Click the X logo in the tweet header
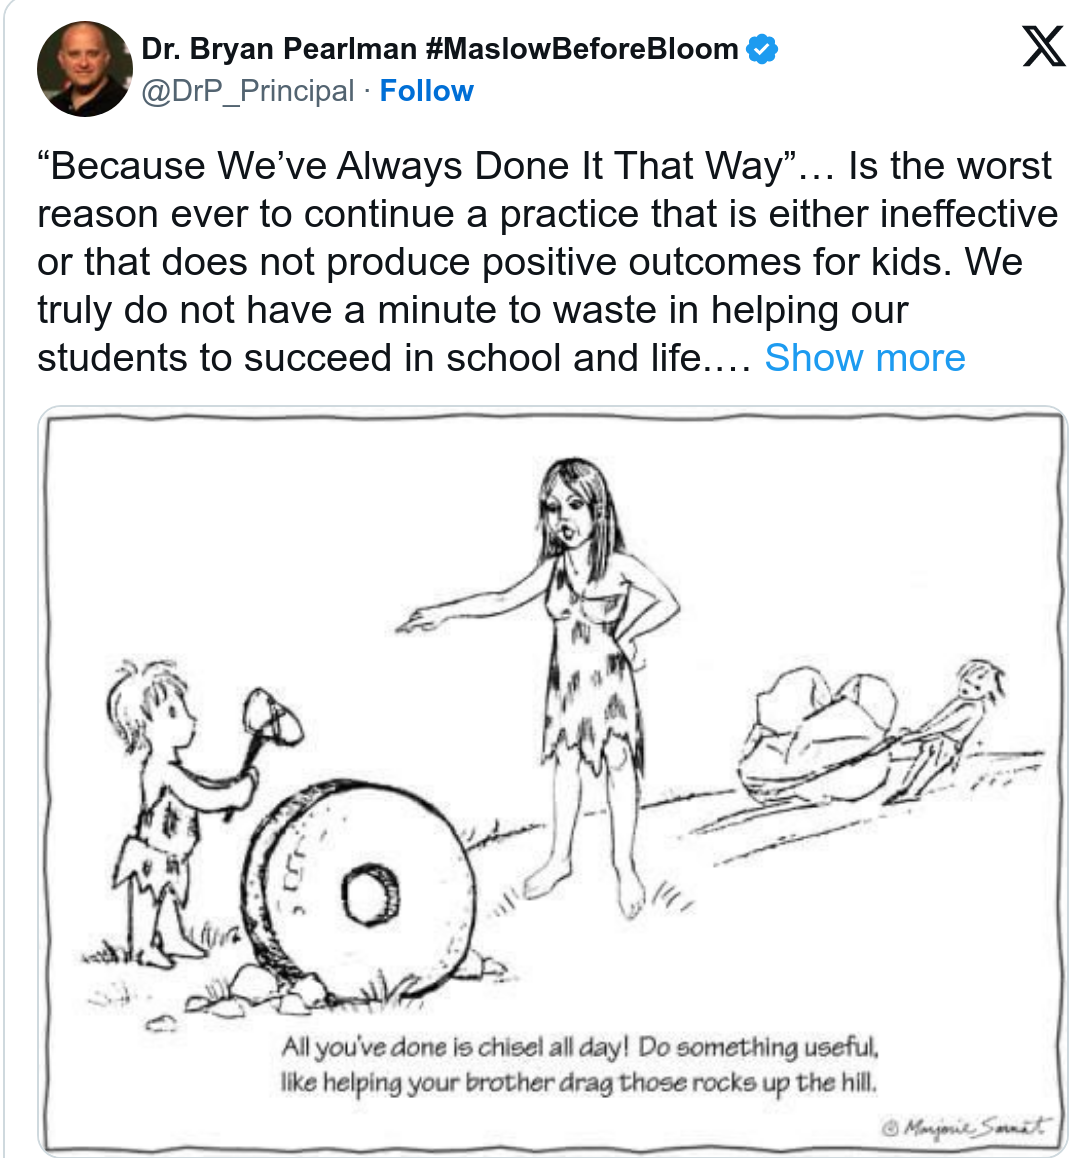The height and width of the screenshot is (1158, 1074). (1043, 45)
